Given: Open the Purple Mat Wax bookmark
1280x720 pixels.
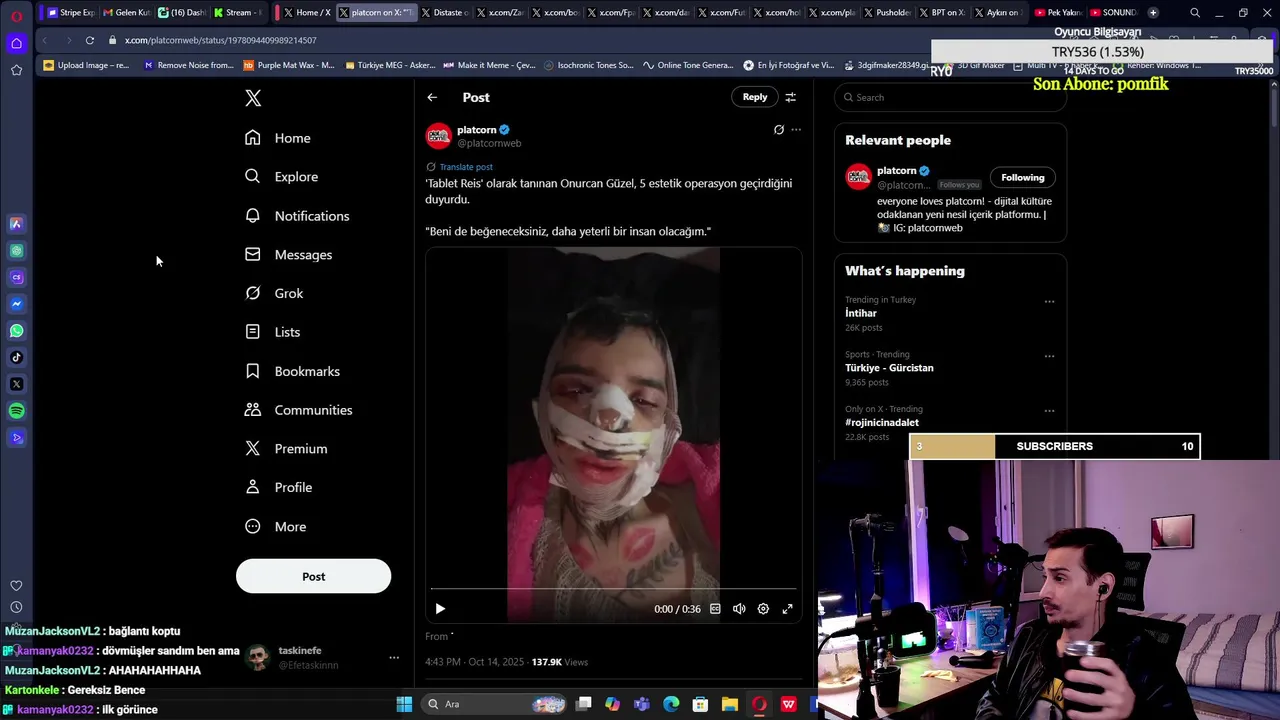Looking at the screenshot, I should pos(289,65).
